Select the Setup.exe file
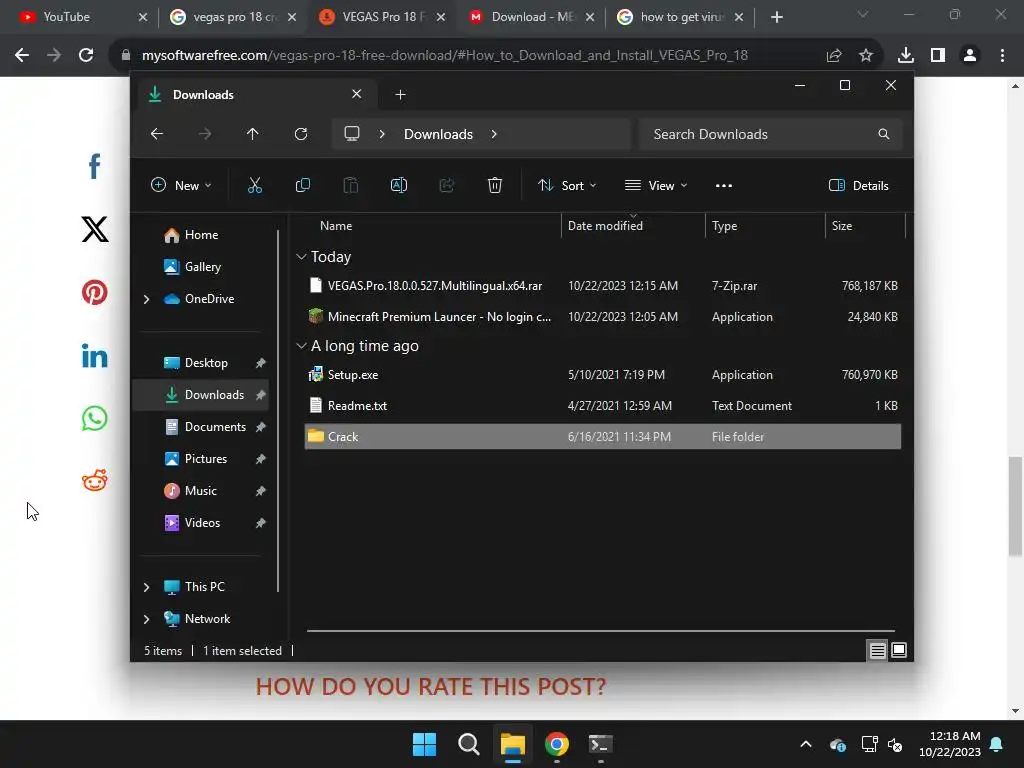 (603, 375)
